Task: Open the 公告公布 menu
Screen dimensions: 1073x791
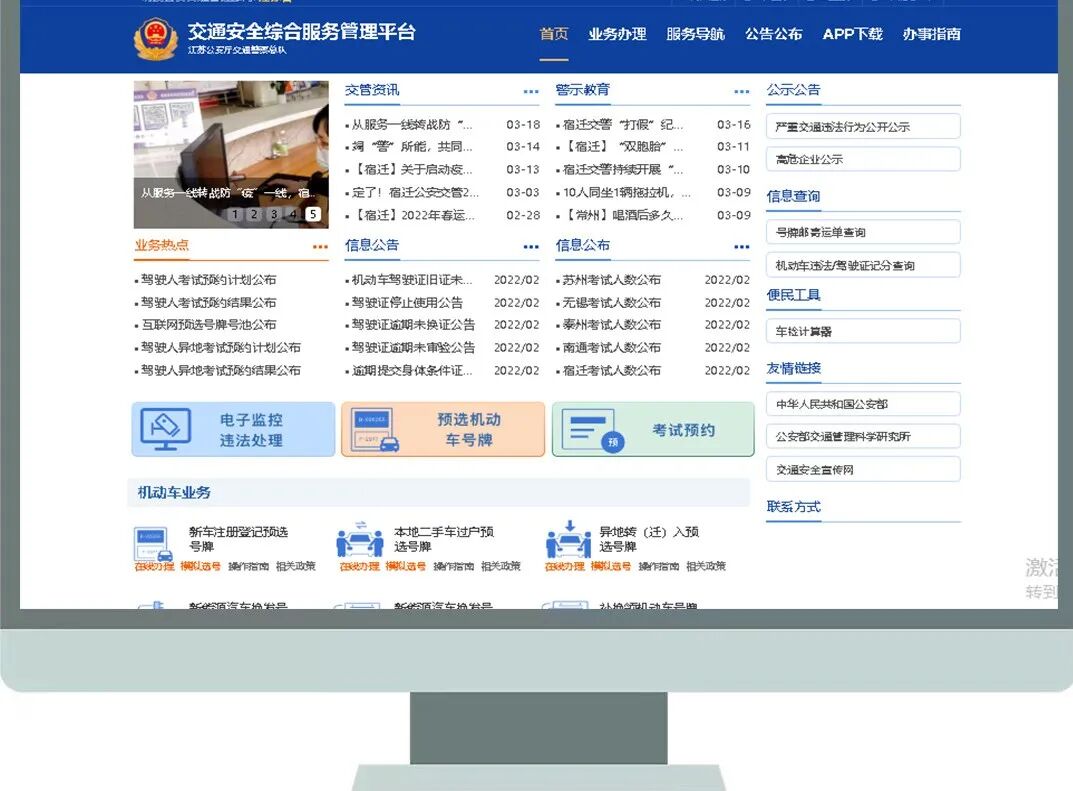Action: coord(772,34)
